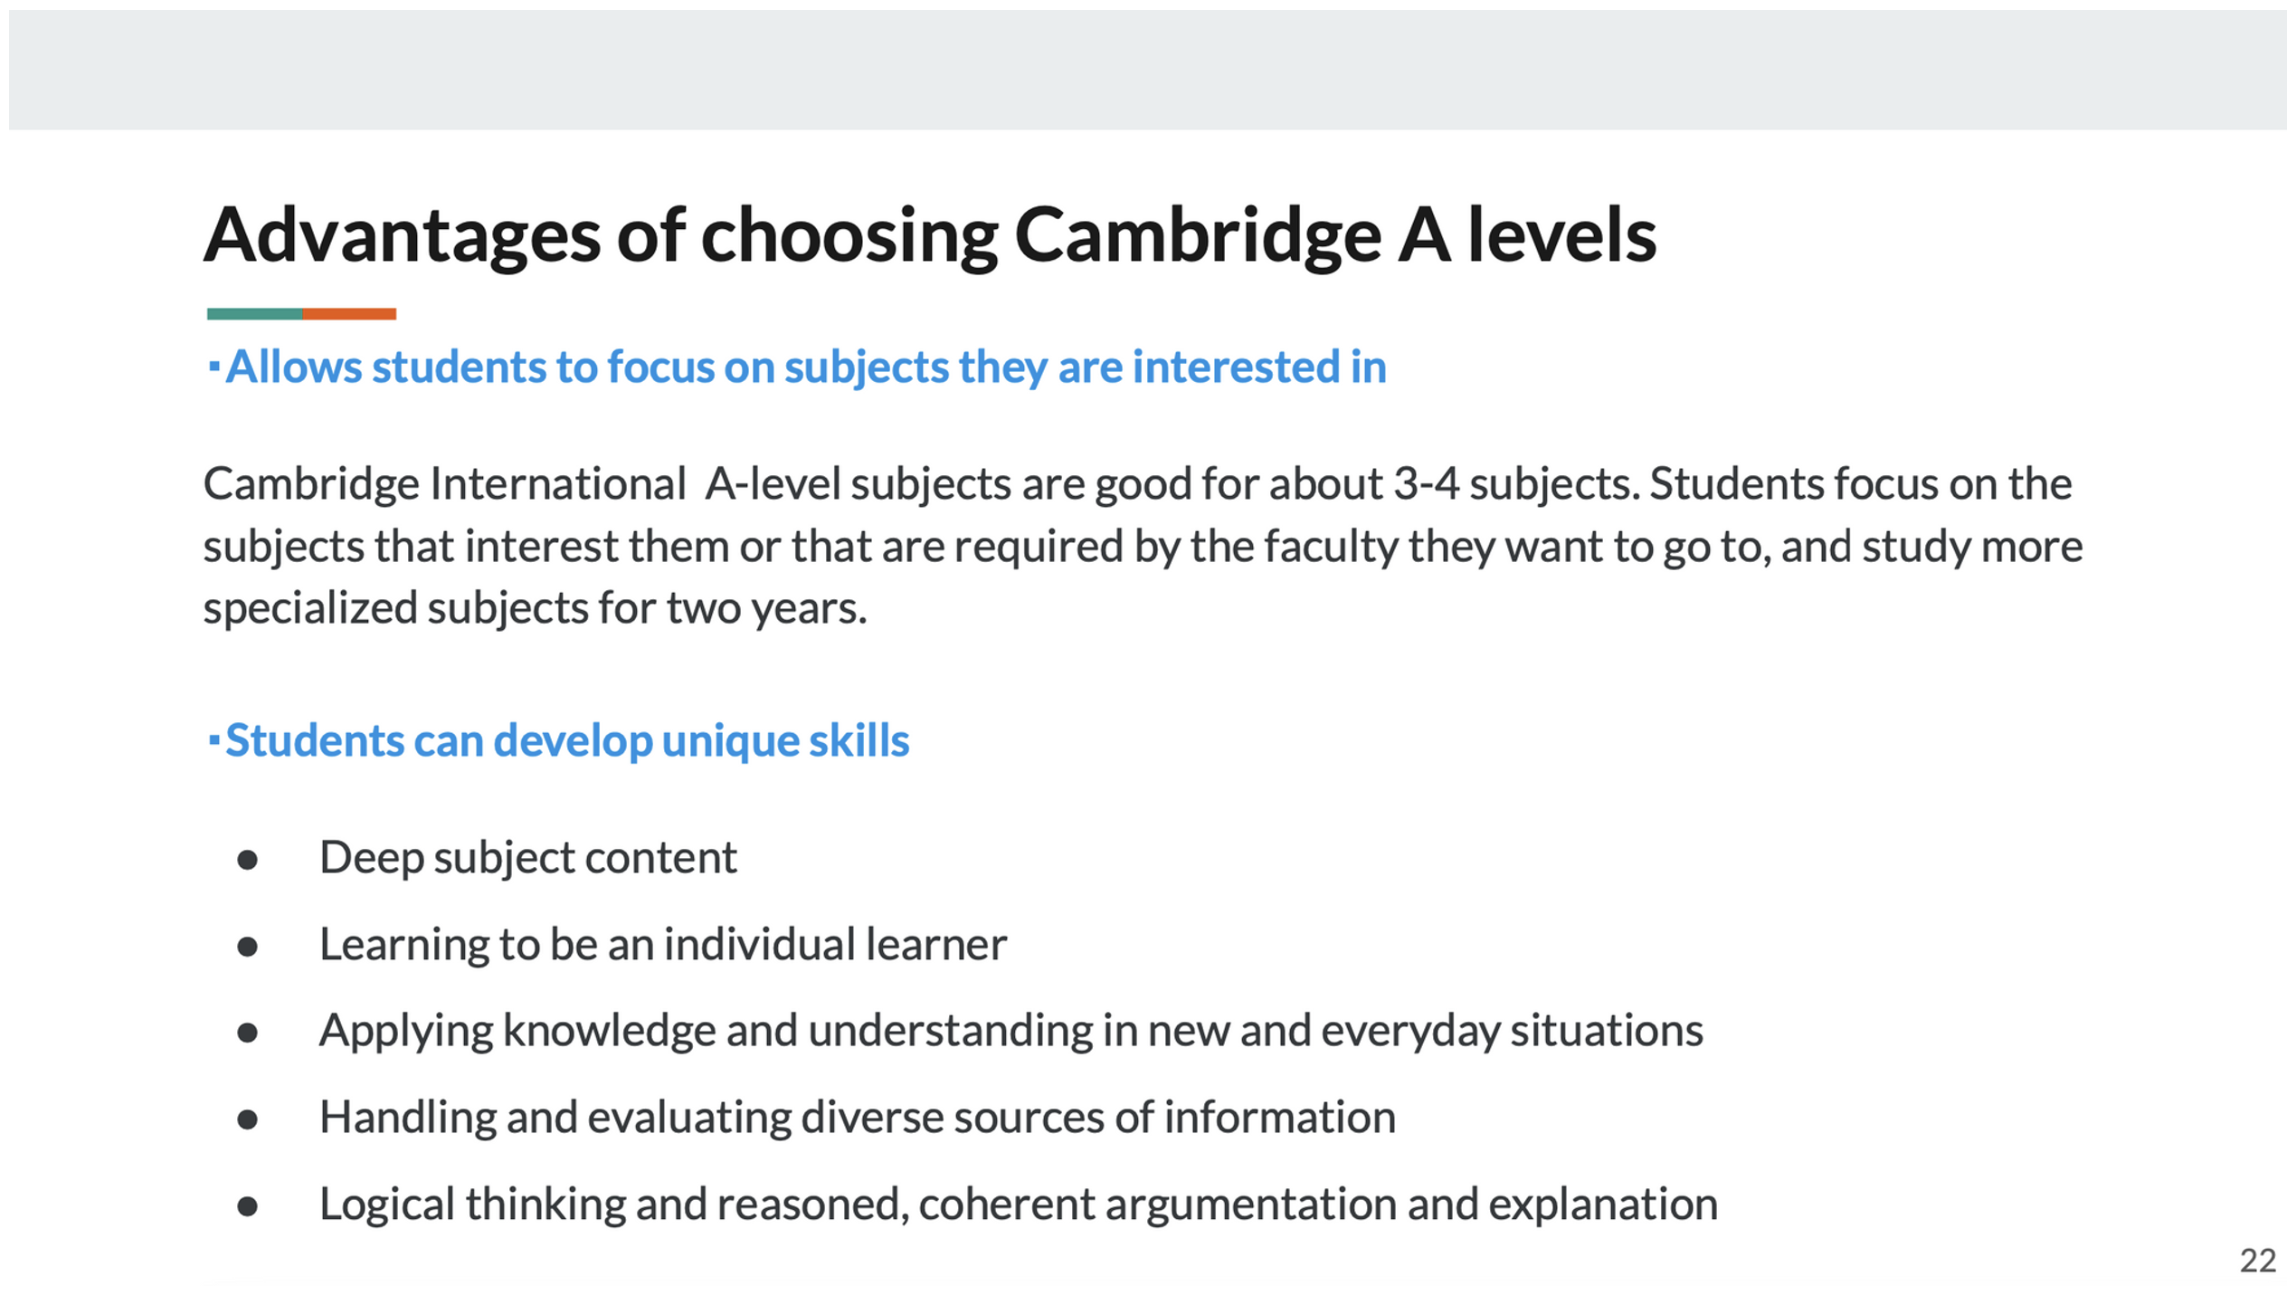Click the gray header band atop the slide

1147,69
